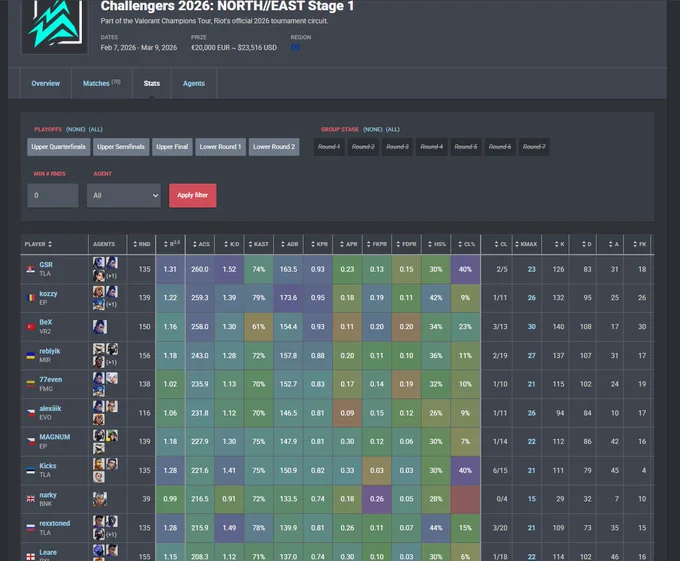Click the Min # Rnds input field

tap(53, 196)
